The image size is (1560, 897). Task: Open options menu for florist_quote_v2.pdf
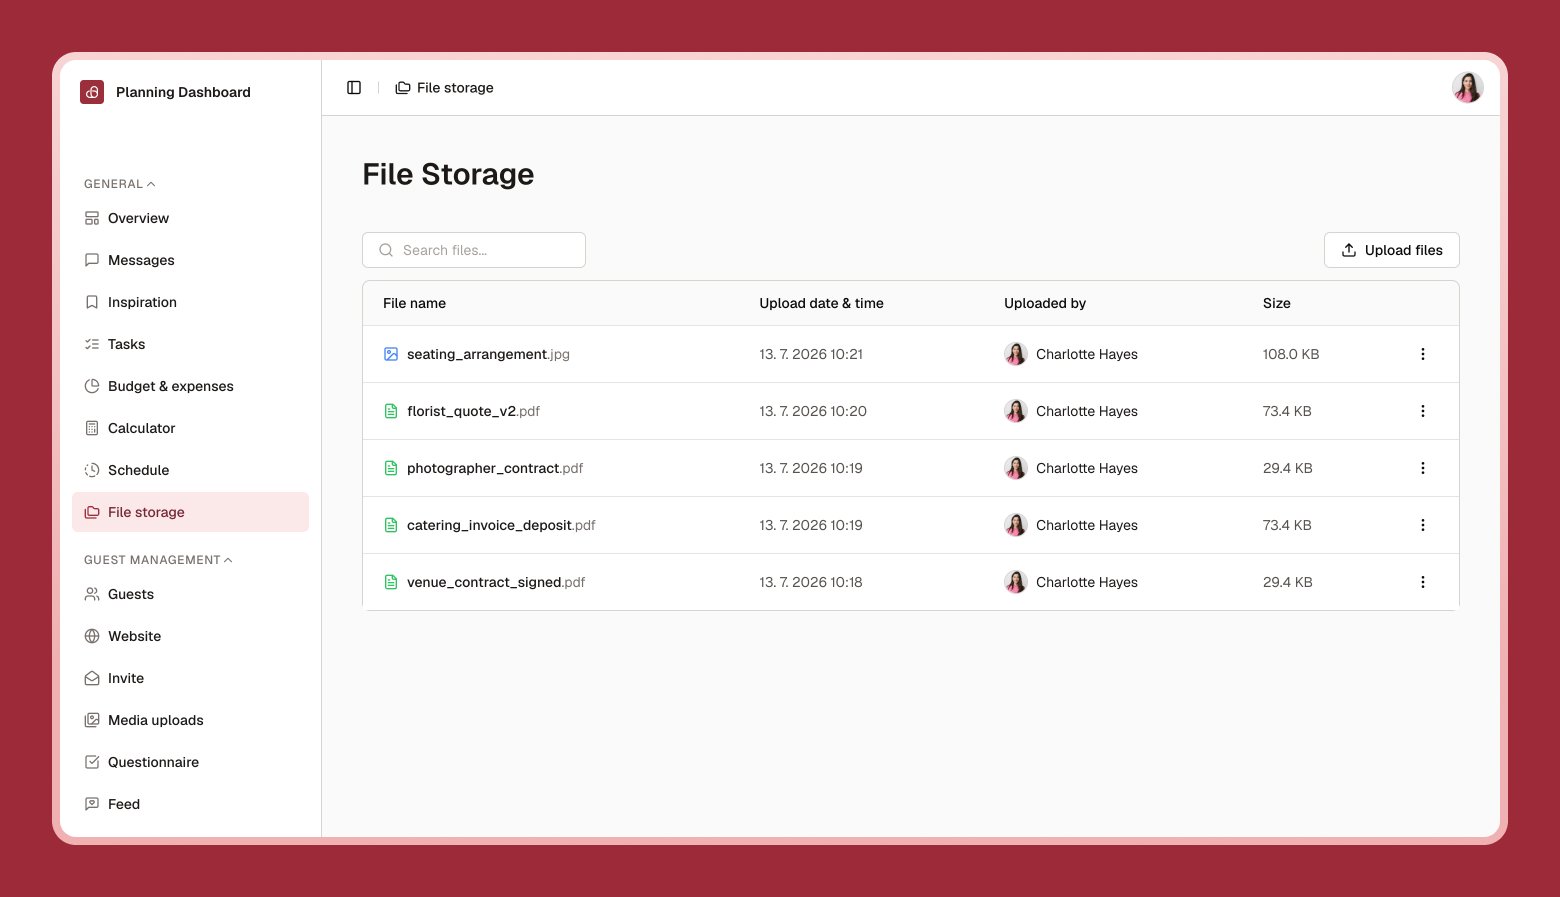coord(1423,411)
